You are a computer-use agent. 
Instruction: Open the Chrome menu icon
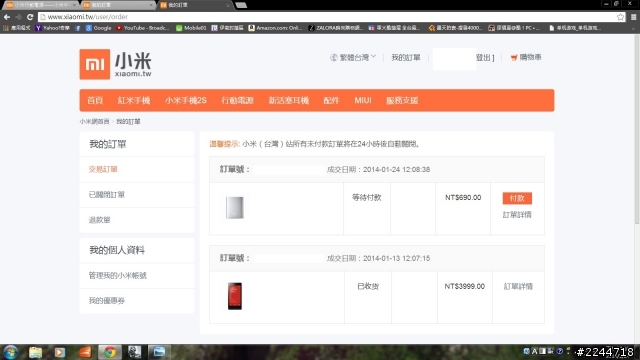(x=633, y=17)
